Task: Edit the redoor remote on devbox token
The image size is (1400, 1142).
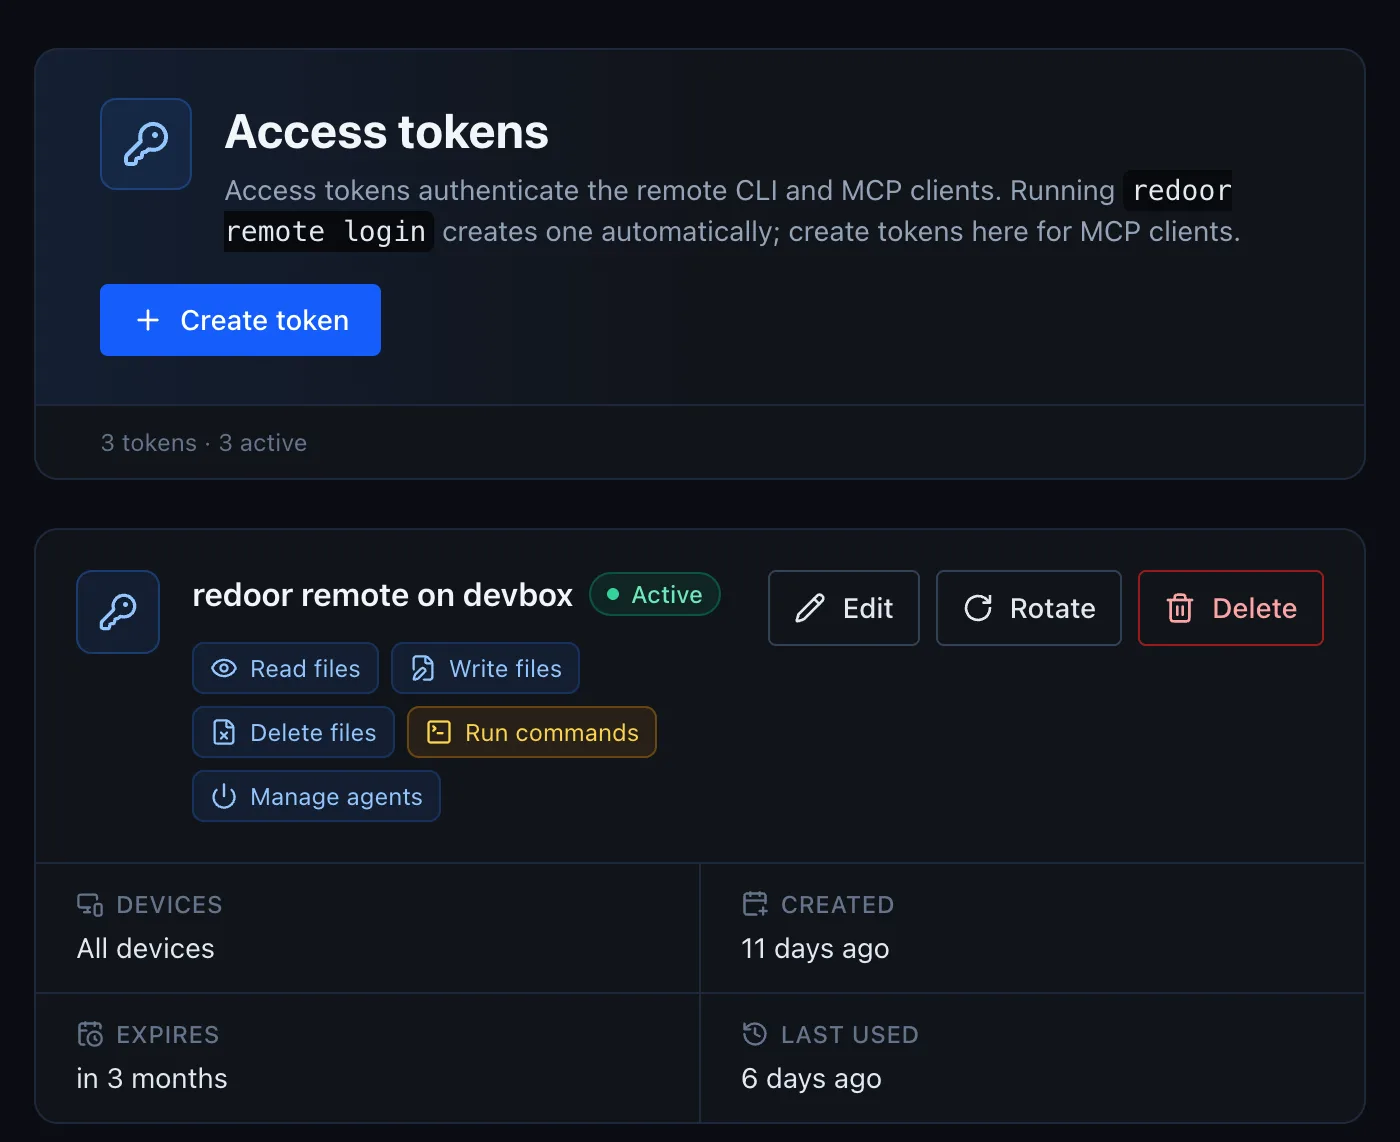Action: pyautogui.click(x=844, y=608)
